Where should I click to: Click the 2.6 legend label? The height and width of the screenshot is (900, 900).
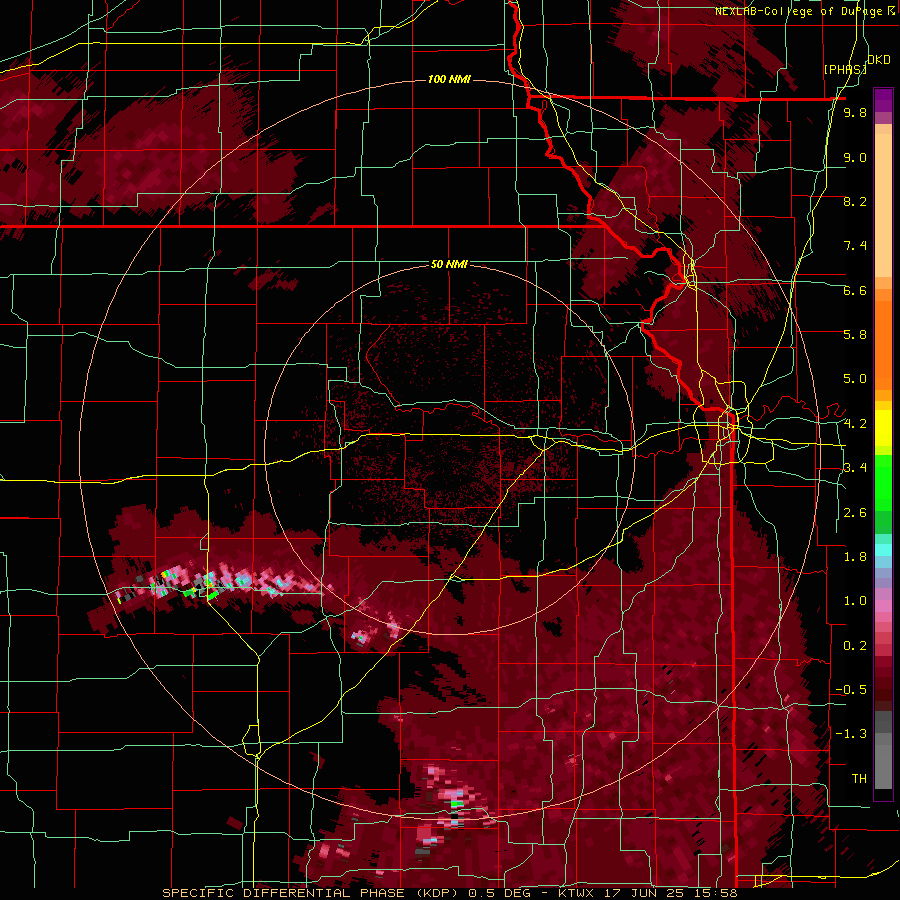pyautogui.click(x=855, y=513)
